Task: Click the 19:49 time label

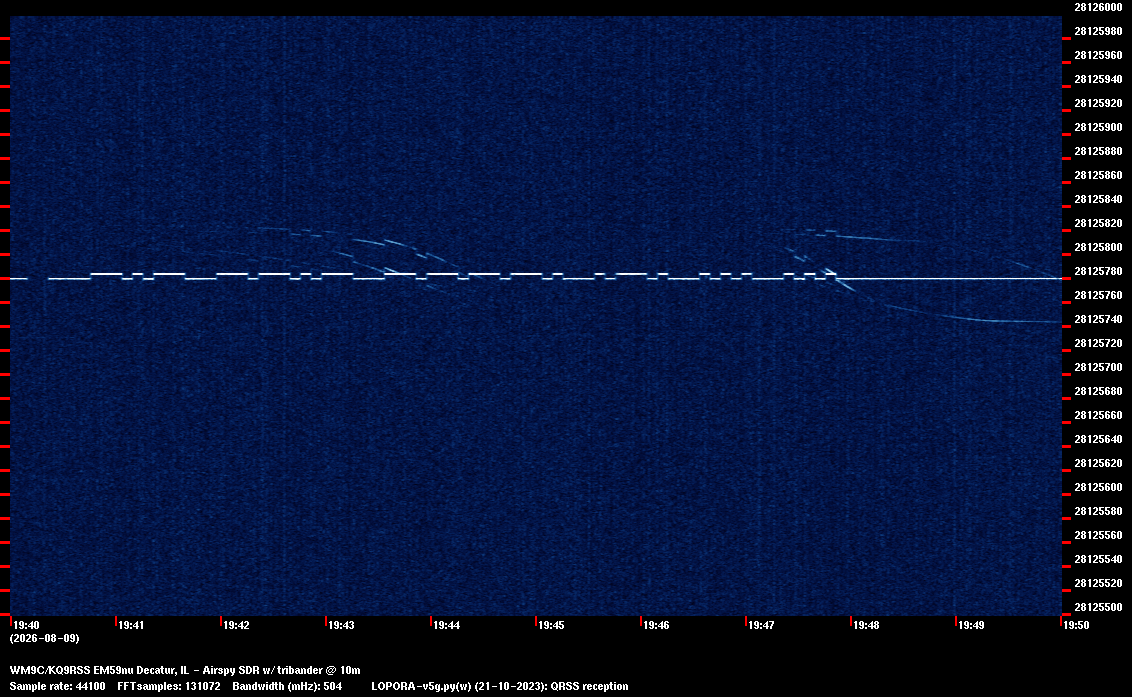Action: point(971,625)
